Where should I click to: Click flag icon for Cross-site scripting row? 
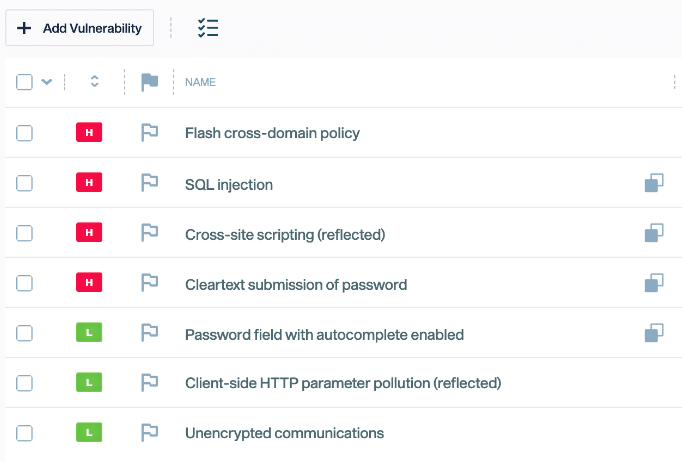[x=150, y=233]
